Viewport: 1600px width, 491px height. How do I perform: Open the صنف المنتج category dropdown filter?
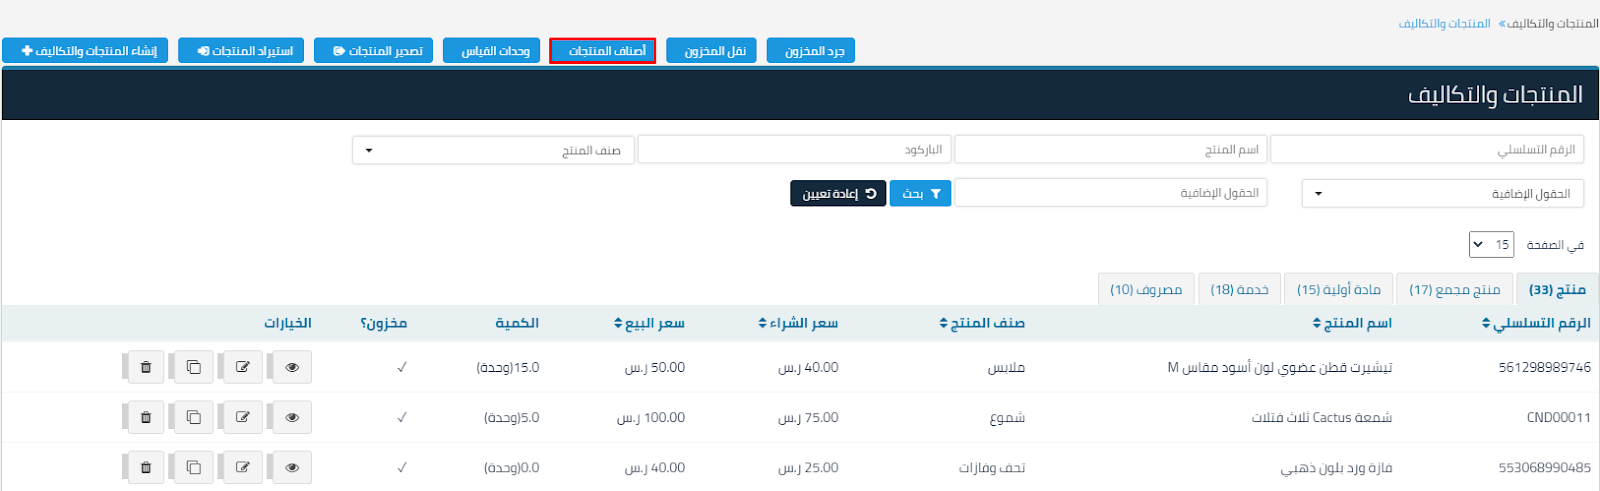pos(493,150)
